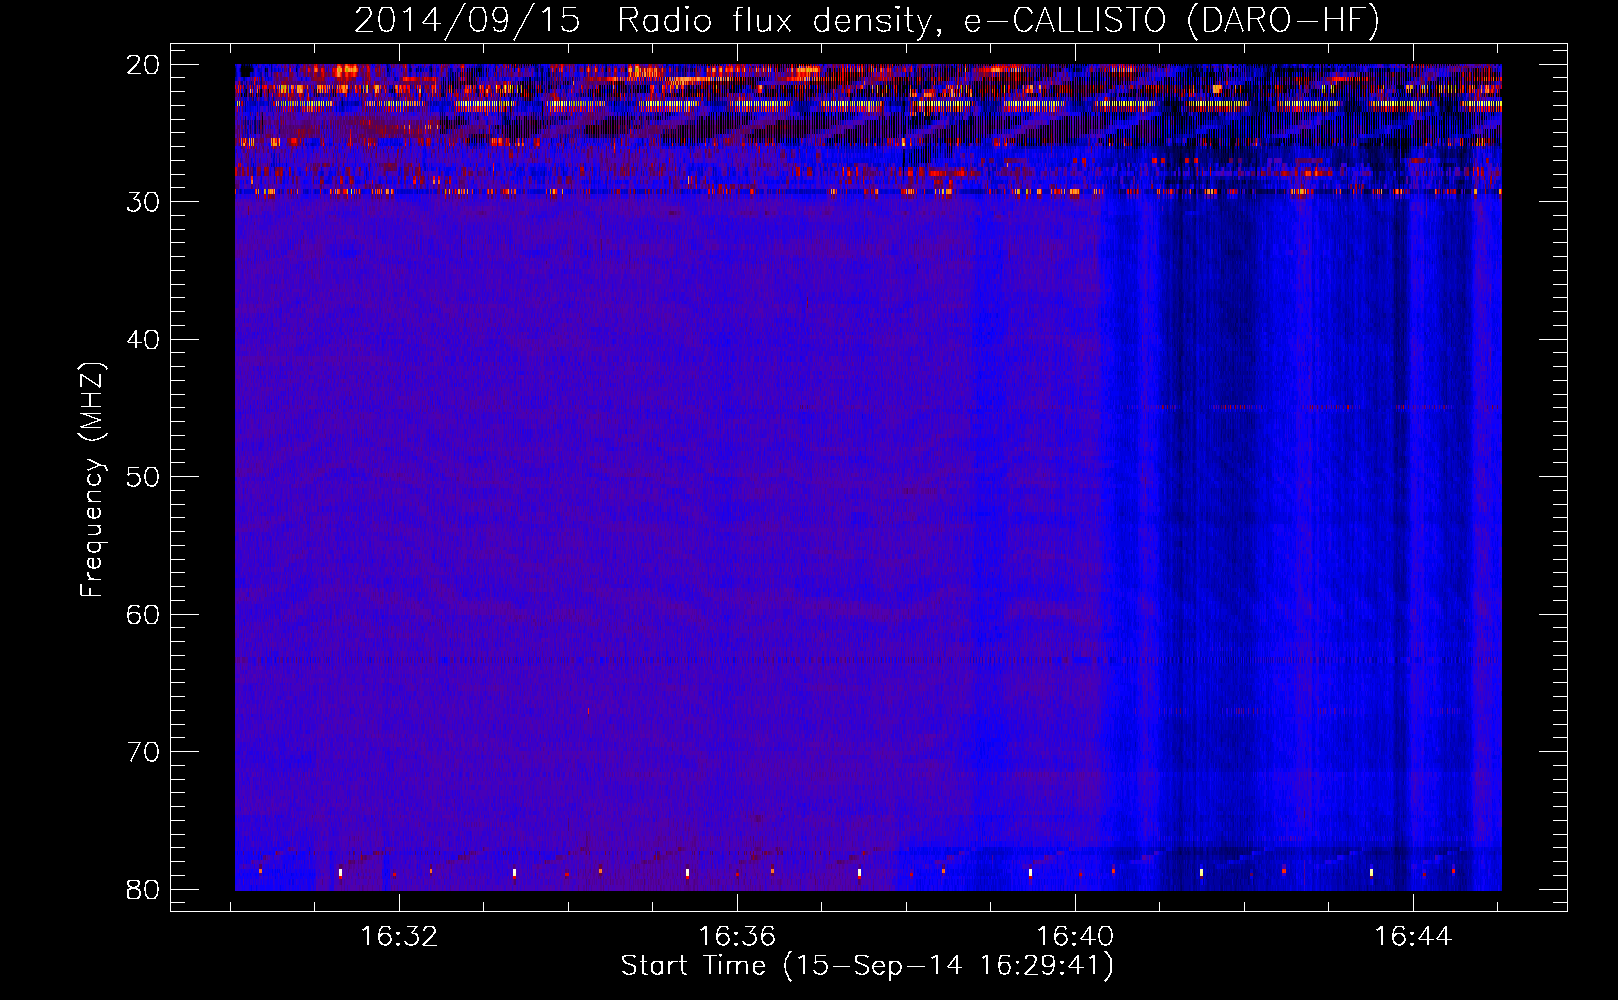
Task: Click the "Frequency (MHZ)" y-axis label
Action: tap(92, 481)
